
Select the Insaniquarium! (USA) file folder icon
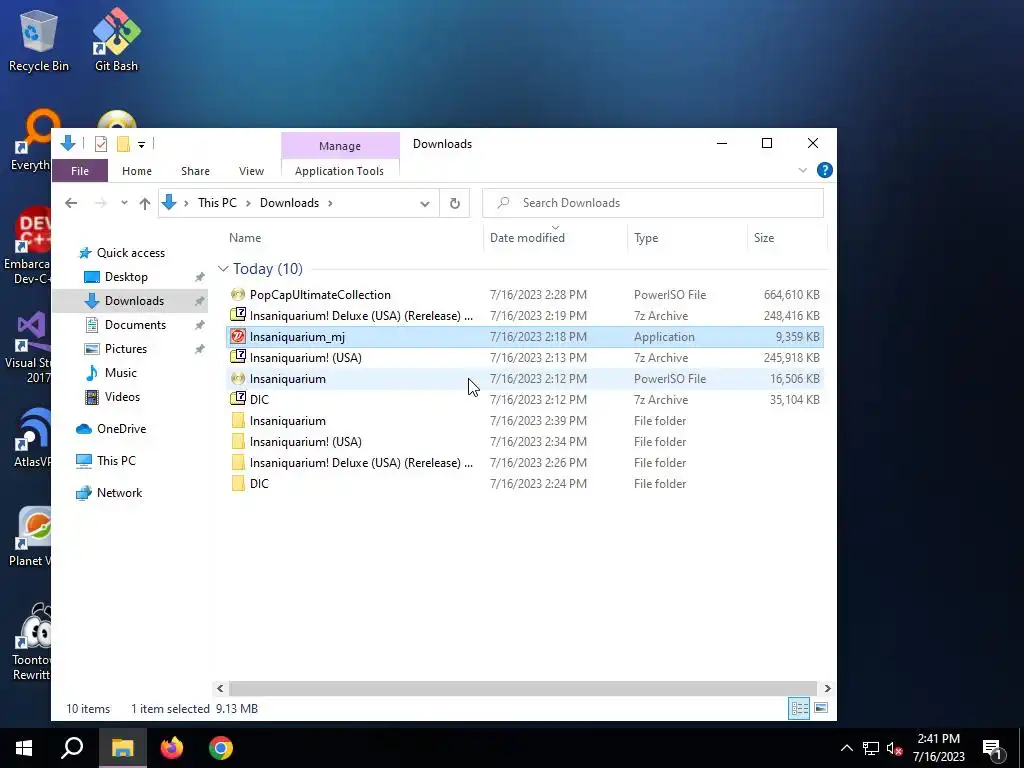click(238, 441)
